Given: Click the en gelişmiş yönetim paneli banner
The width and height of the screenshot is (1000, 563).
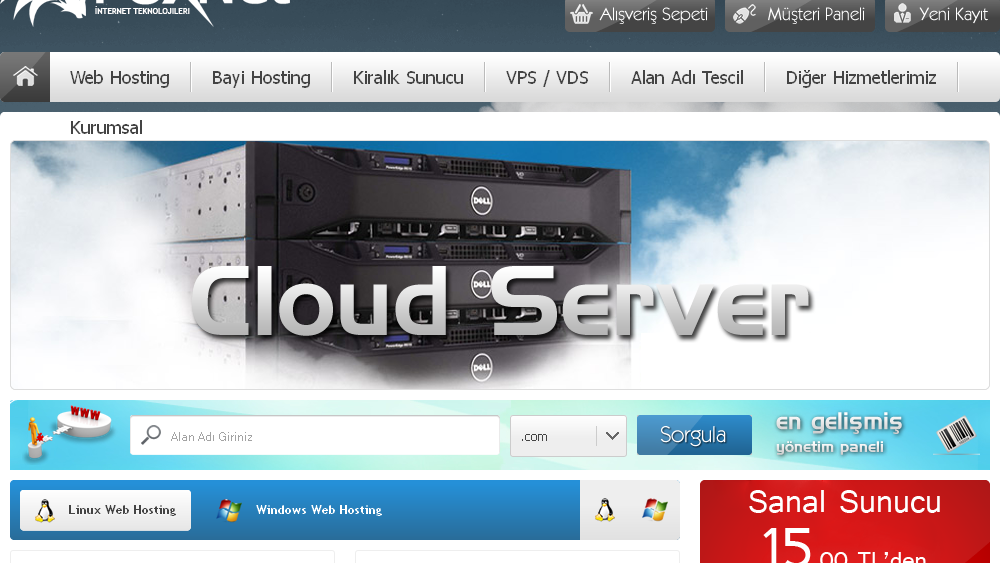Looking at the screenshot, I should [x=839, y=434].
